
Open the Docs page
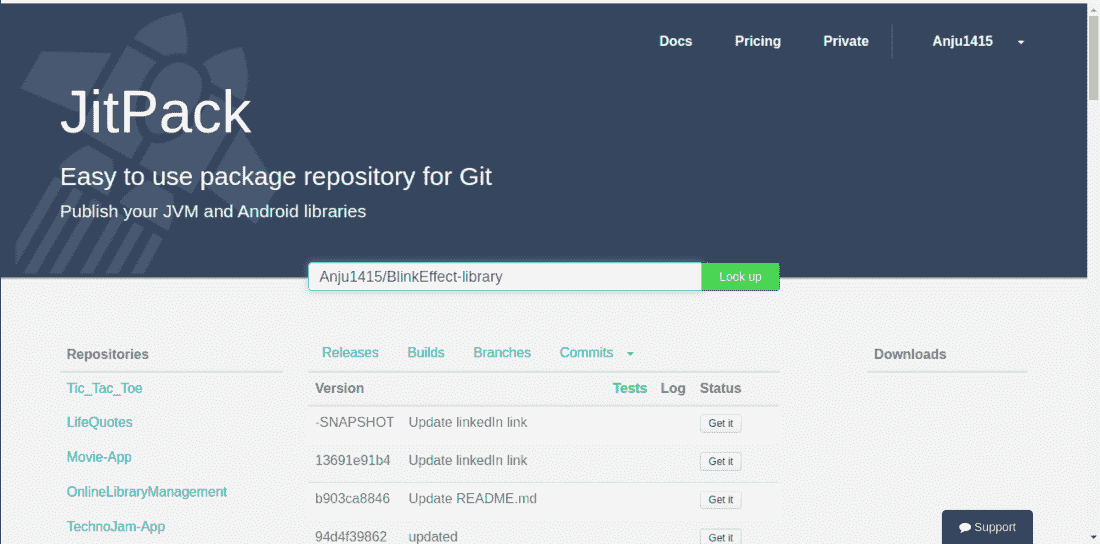675,41
